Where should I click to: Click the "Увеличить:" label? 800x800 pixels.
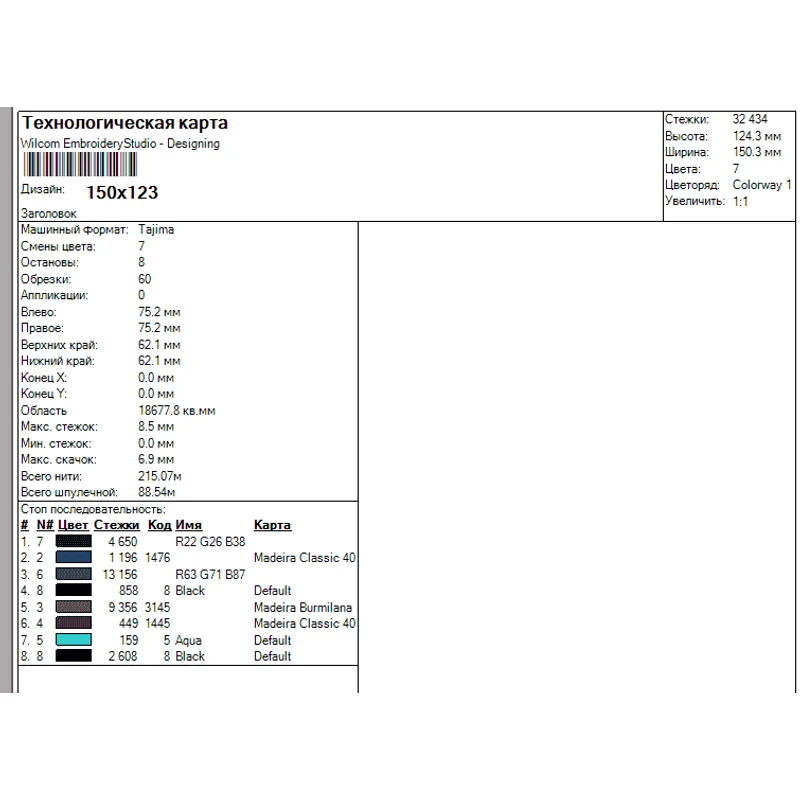(x=695, y=201)
